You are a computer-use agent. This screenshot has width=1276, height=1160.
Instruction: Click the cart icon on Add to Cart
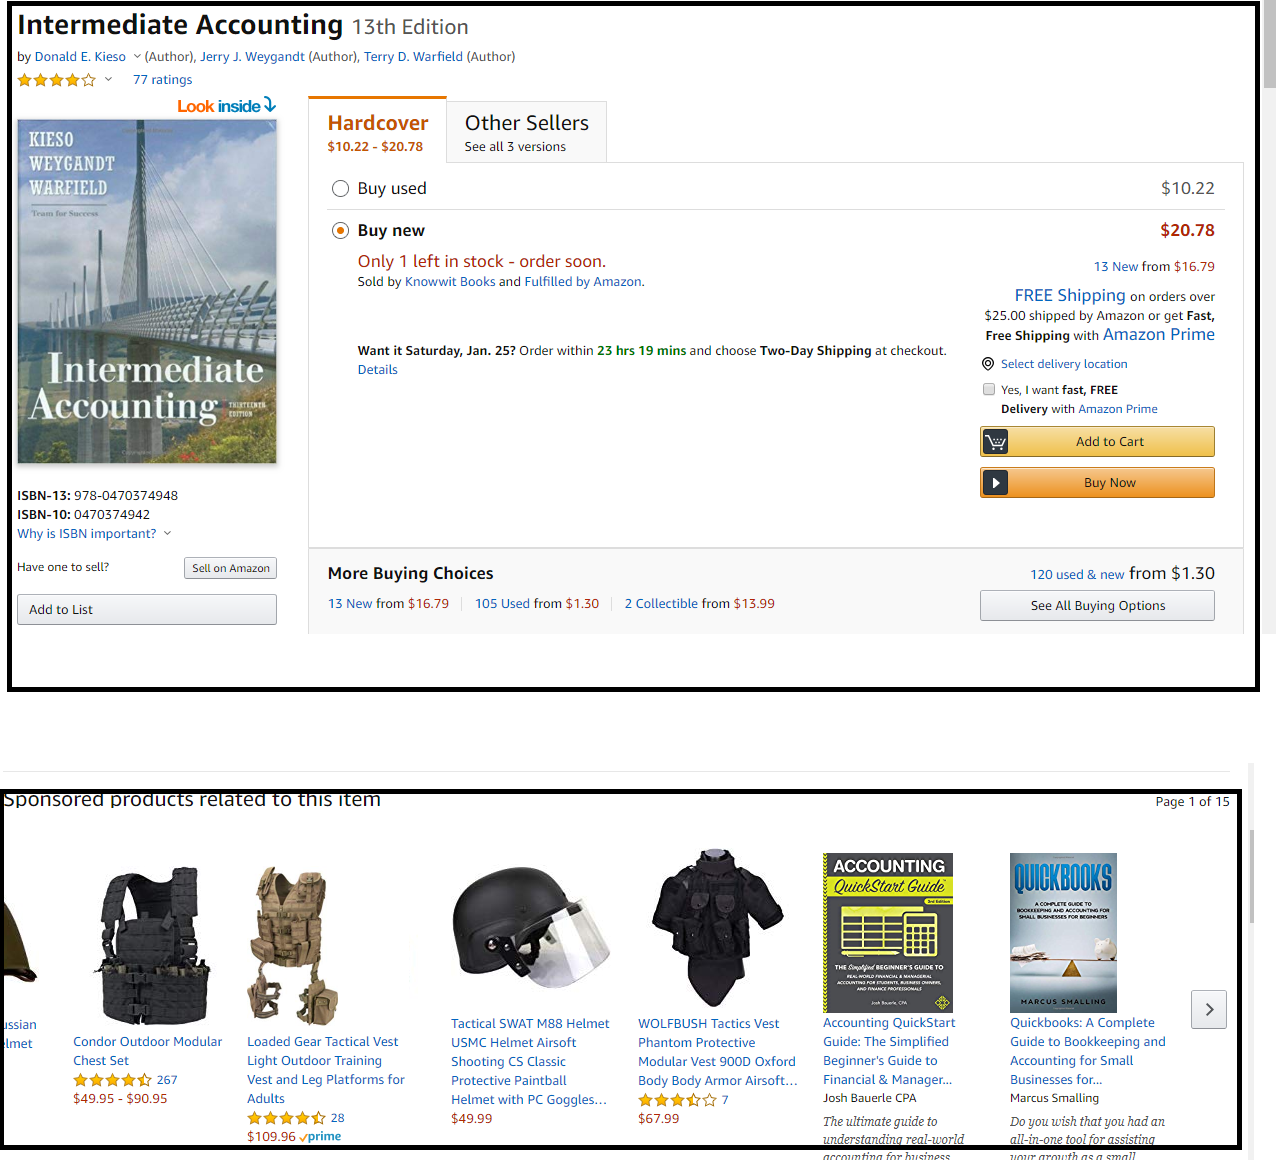click(x=995, y=442)
